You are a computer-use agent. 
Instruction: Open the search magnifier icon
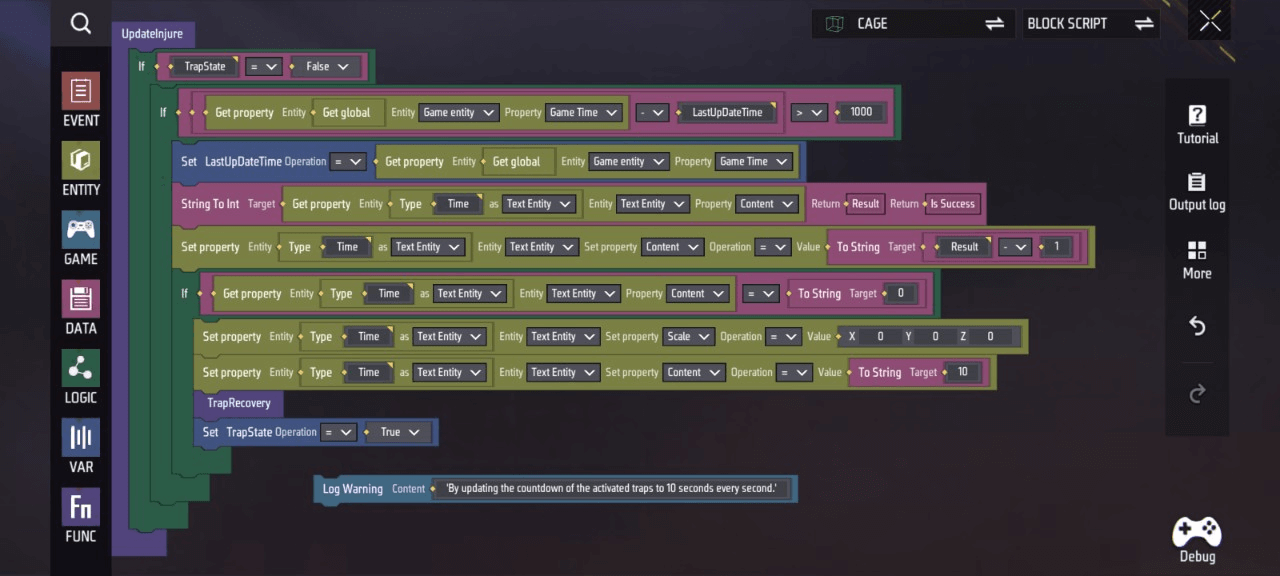click(81, 23)
